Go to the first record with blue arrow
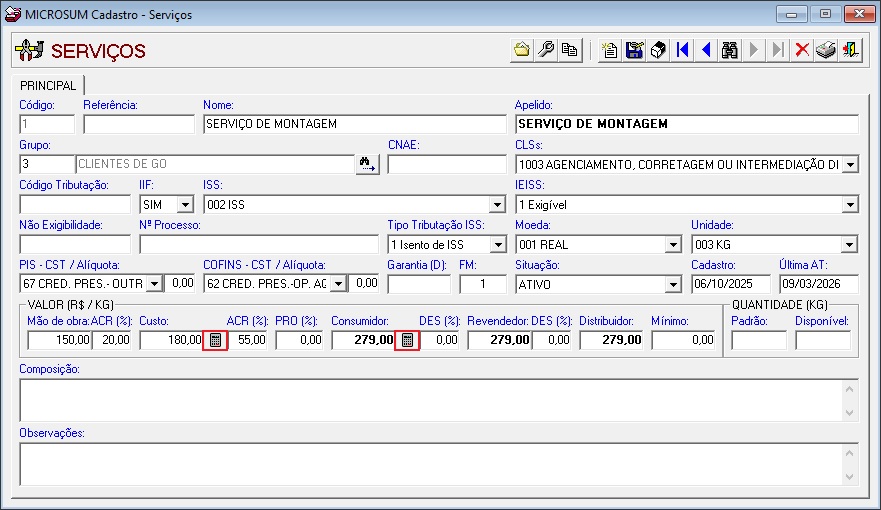The height and width of the screenshot is (510, 881). point(682,51)
